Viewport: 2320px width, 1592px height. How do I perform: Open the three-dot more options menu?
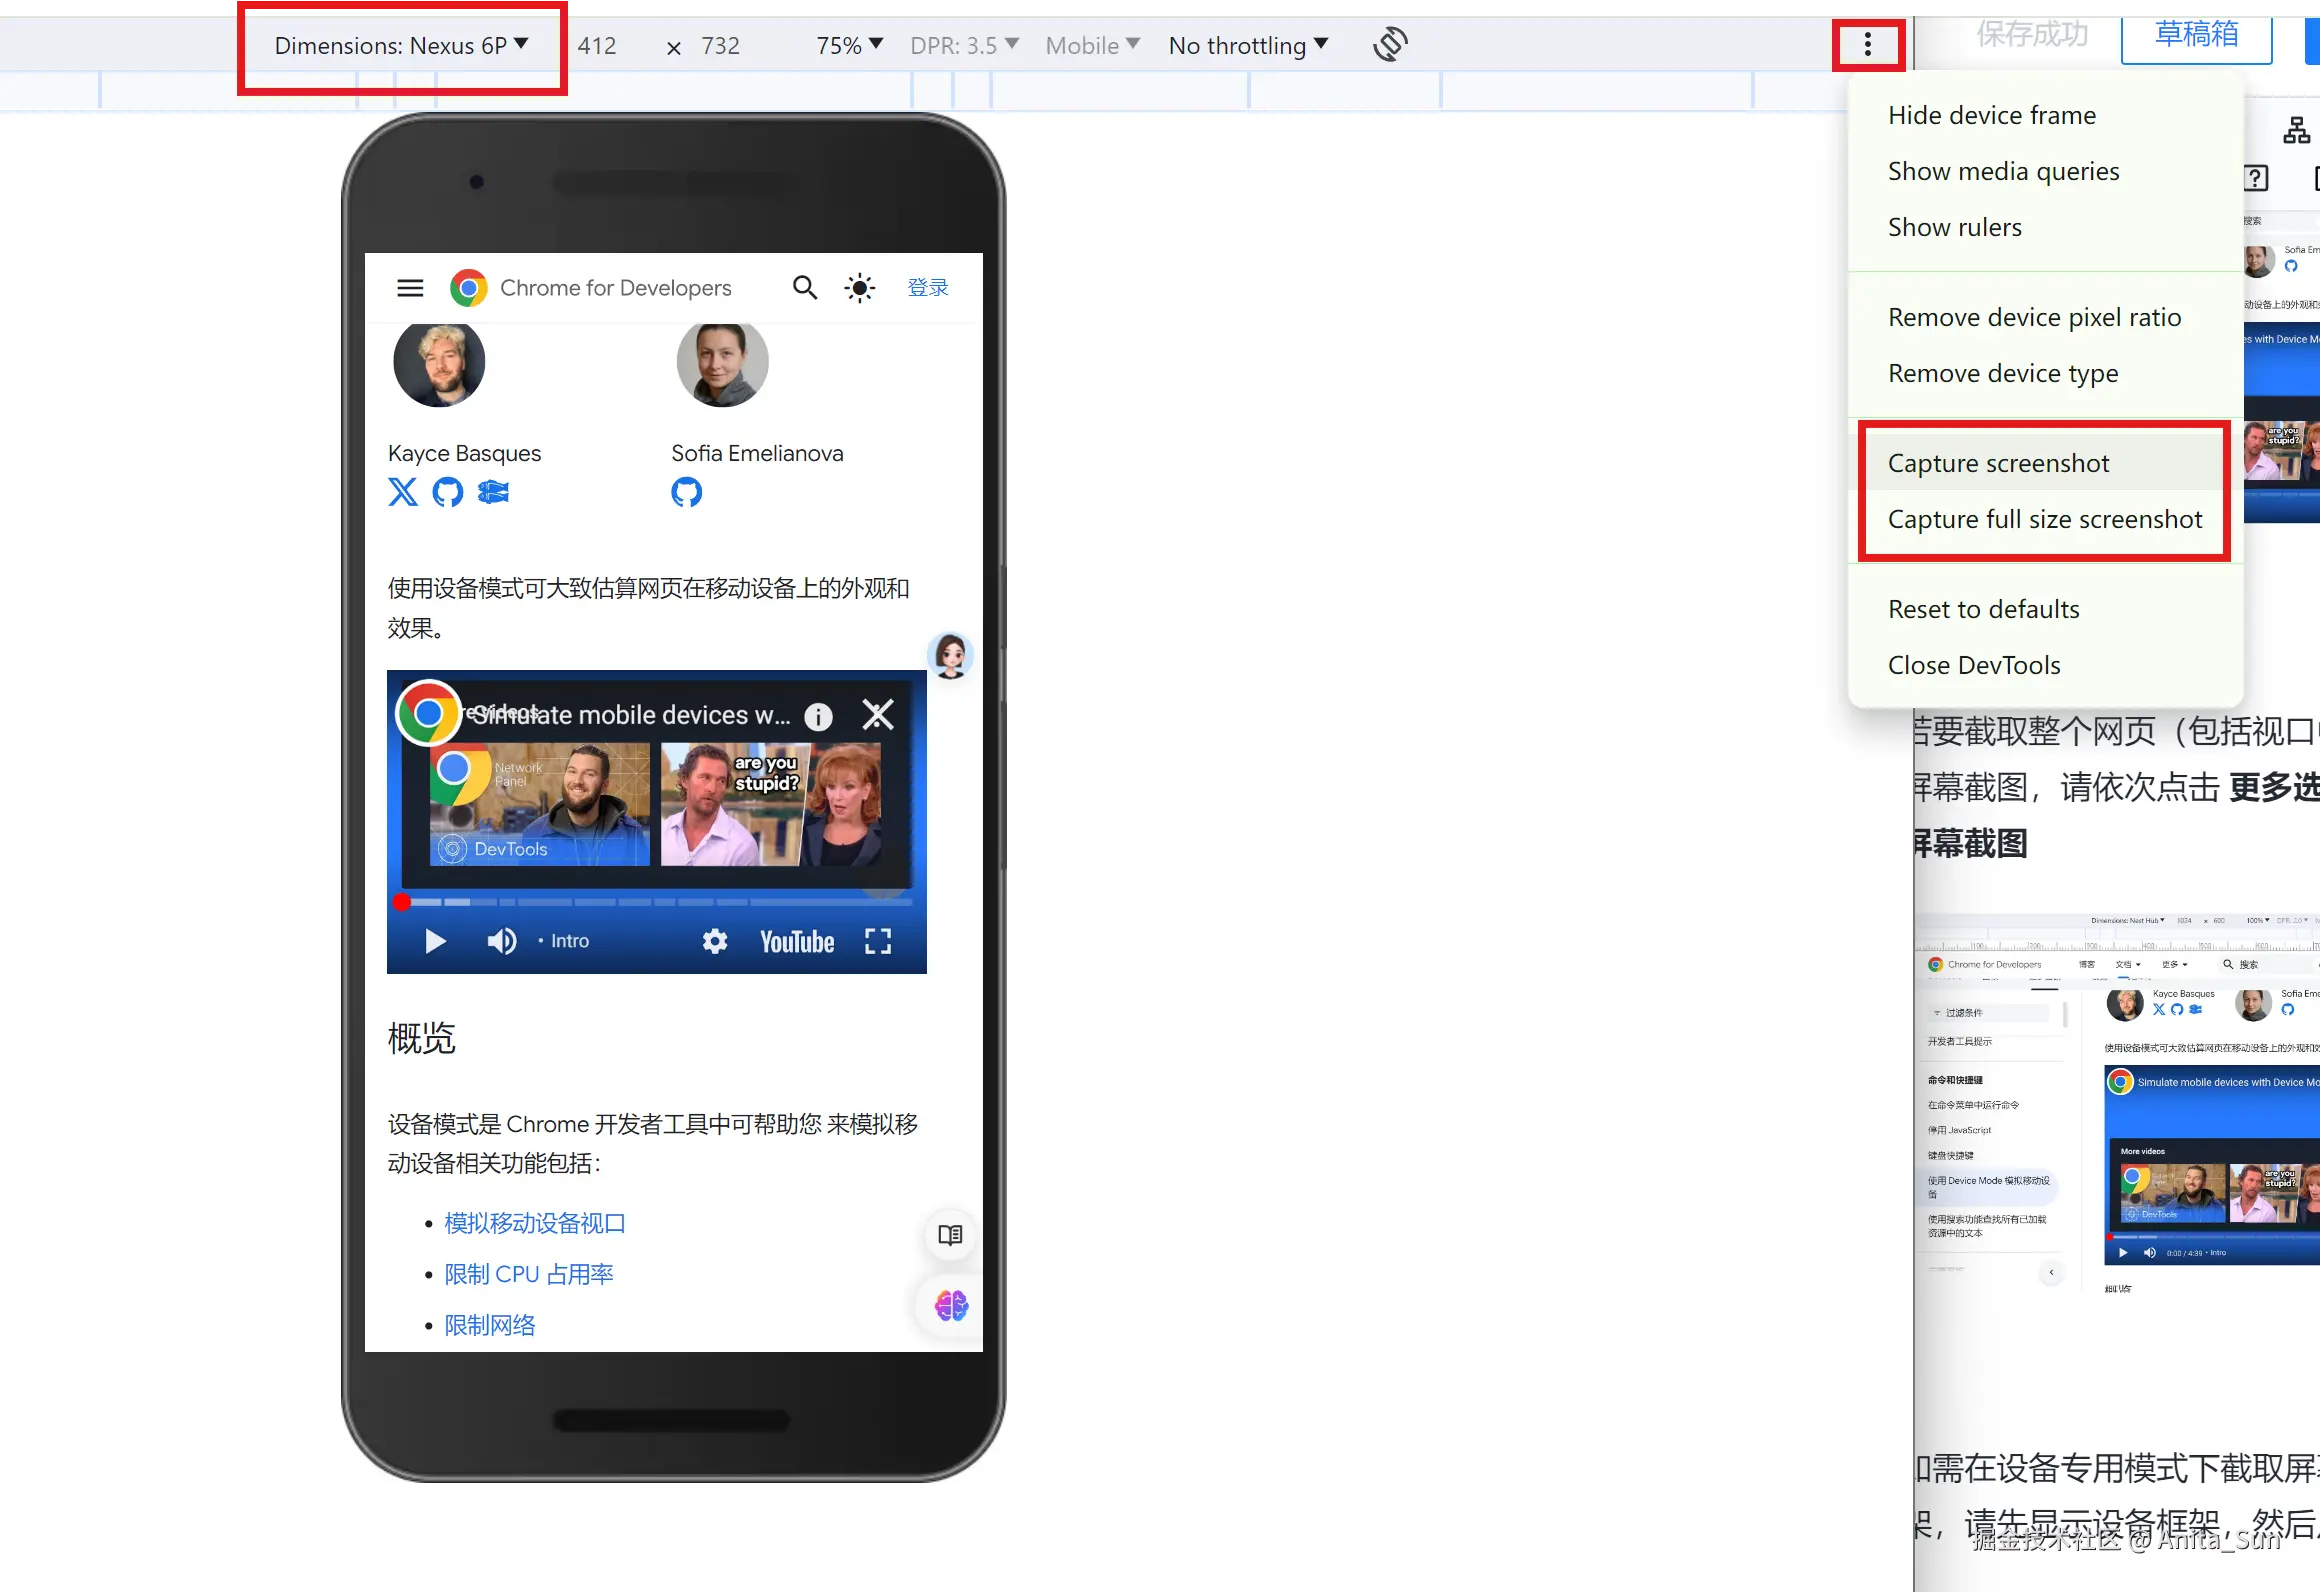tap(1867, 45)
